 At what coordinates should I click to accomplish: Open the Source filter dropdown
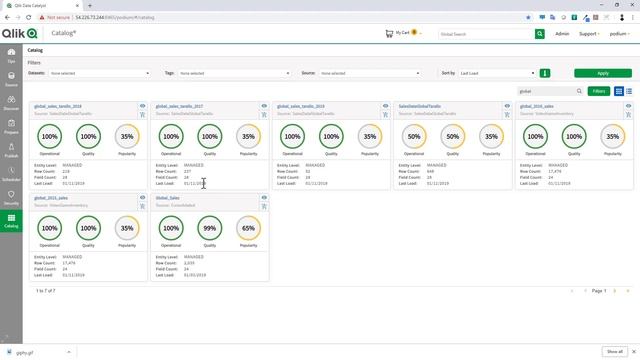370,73
